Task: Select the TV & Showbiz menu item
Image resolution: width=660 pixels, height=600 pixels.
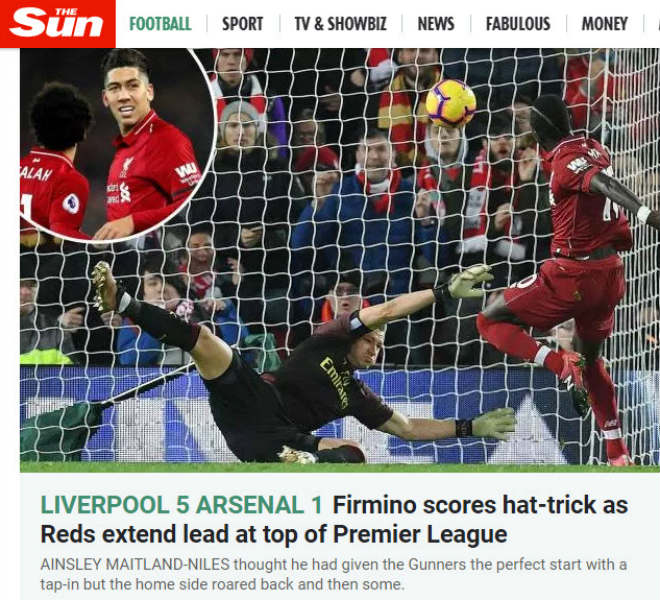Action: coord(341,24)
